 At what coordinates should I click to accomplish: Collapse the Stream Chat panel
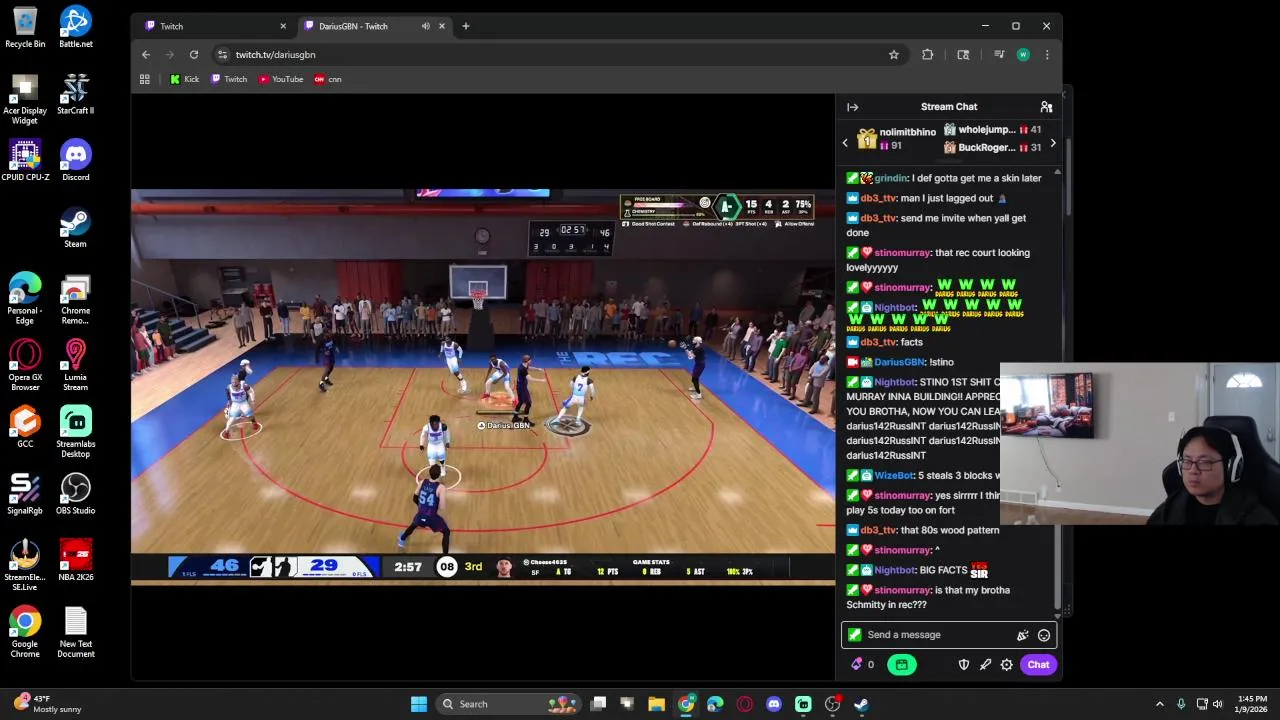(852, 107)
